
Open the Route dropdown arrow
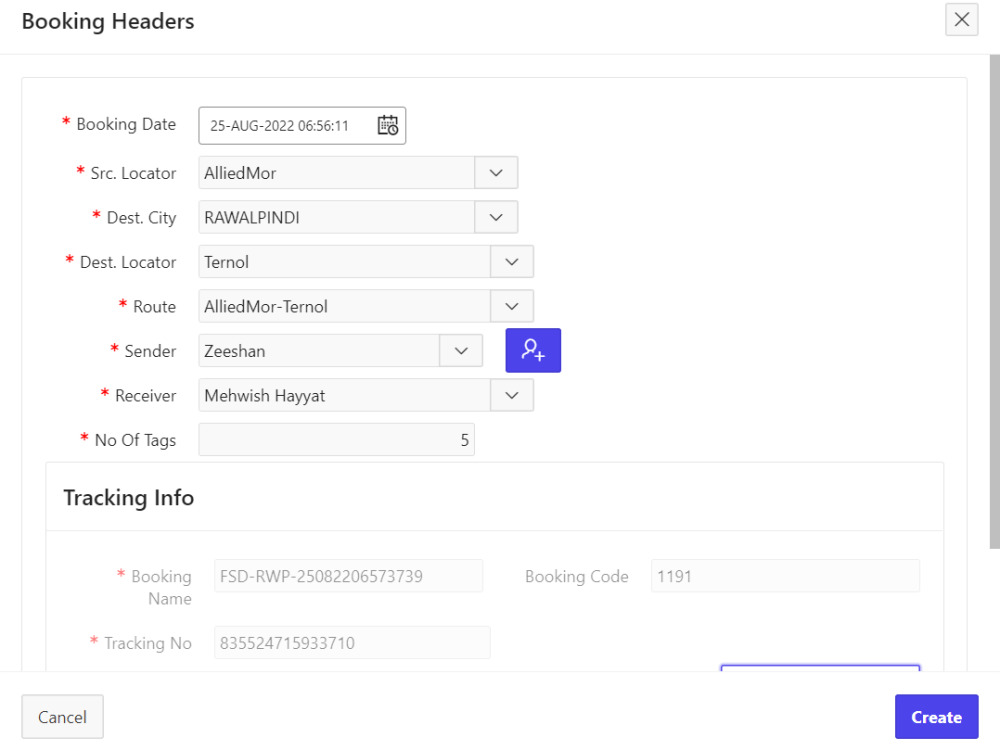(511, 307)
